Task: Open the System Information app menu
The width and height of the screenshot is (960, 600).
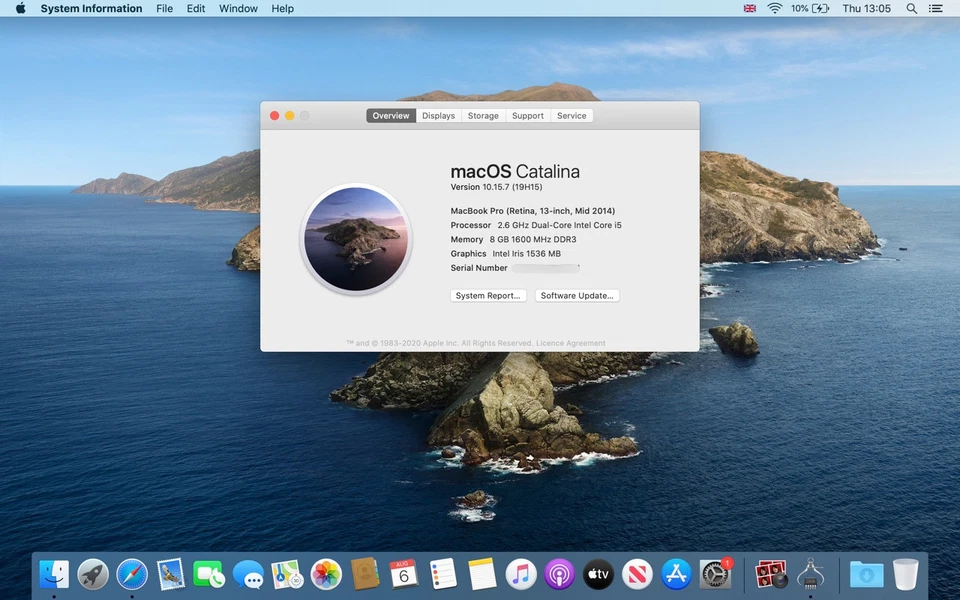Action: [91, 9]
